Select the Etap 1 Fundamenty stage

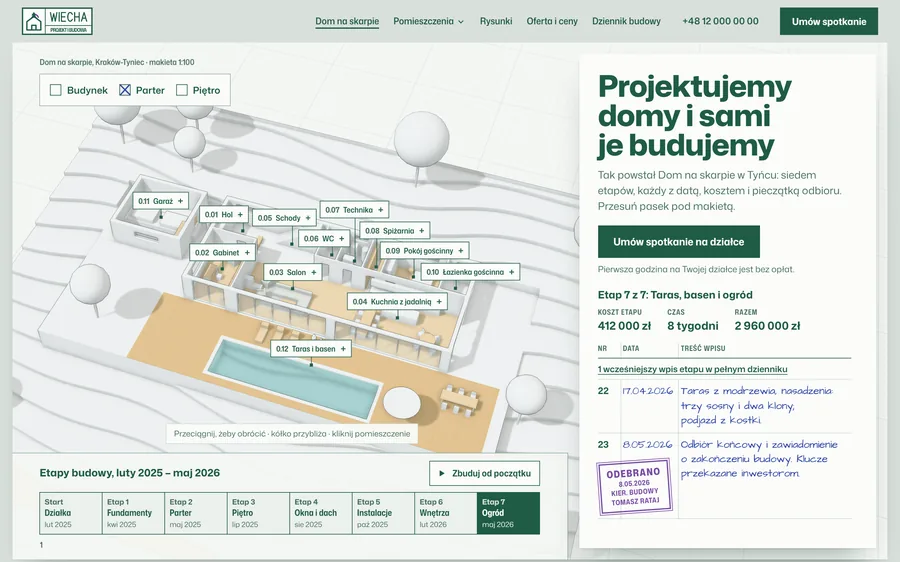pos(133,513)
